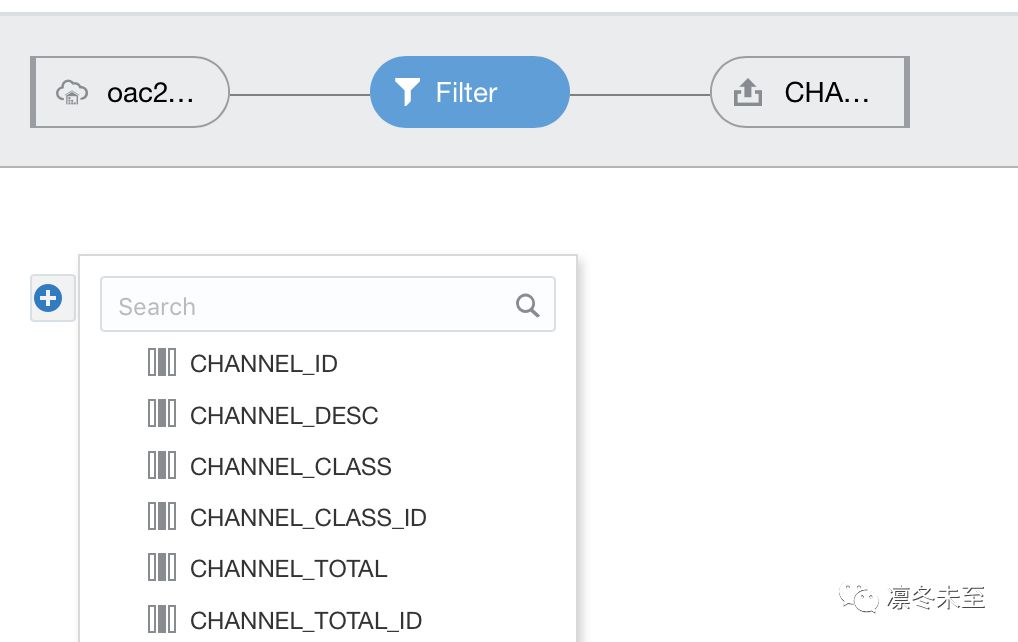Click the magnifying glass search icon
The image size is (1018, 642).
tap(527, 305)
